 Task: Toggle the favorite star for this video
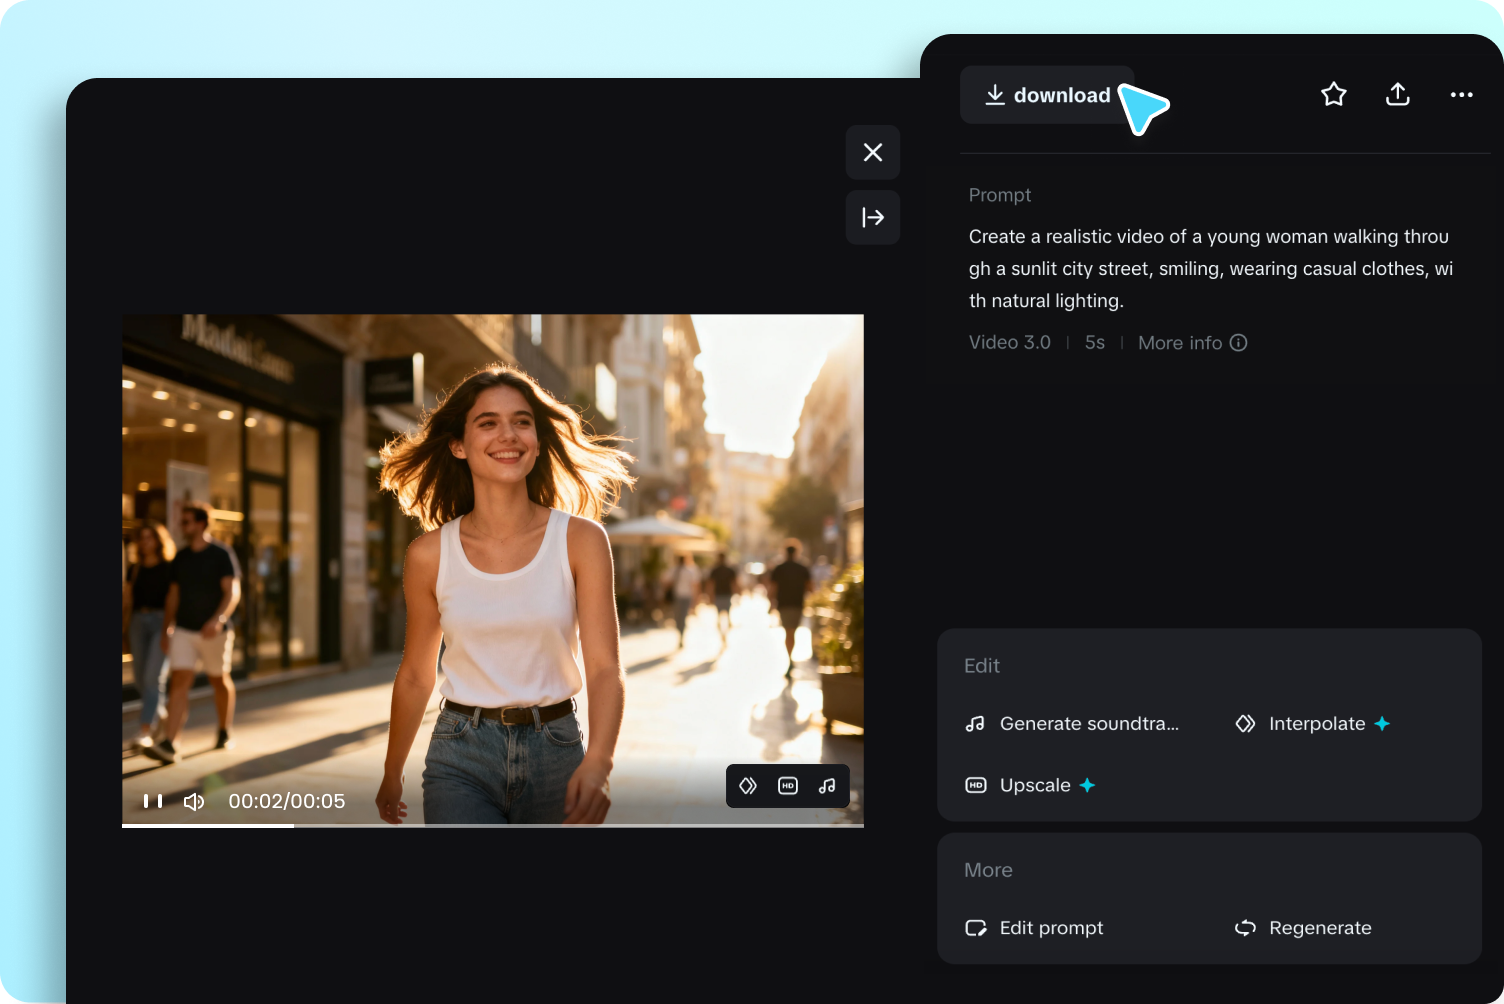1333,93
